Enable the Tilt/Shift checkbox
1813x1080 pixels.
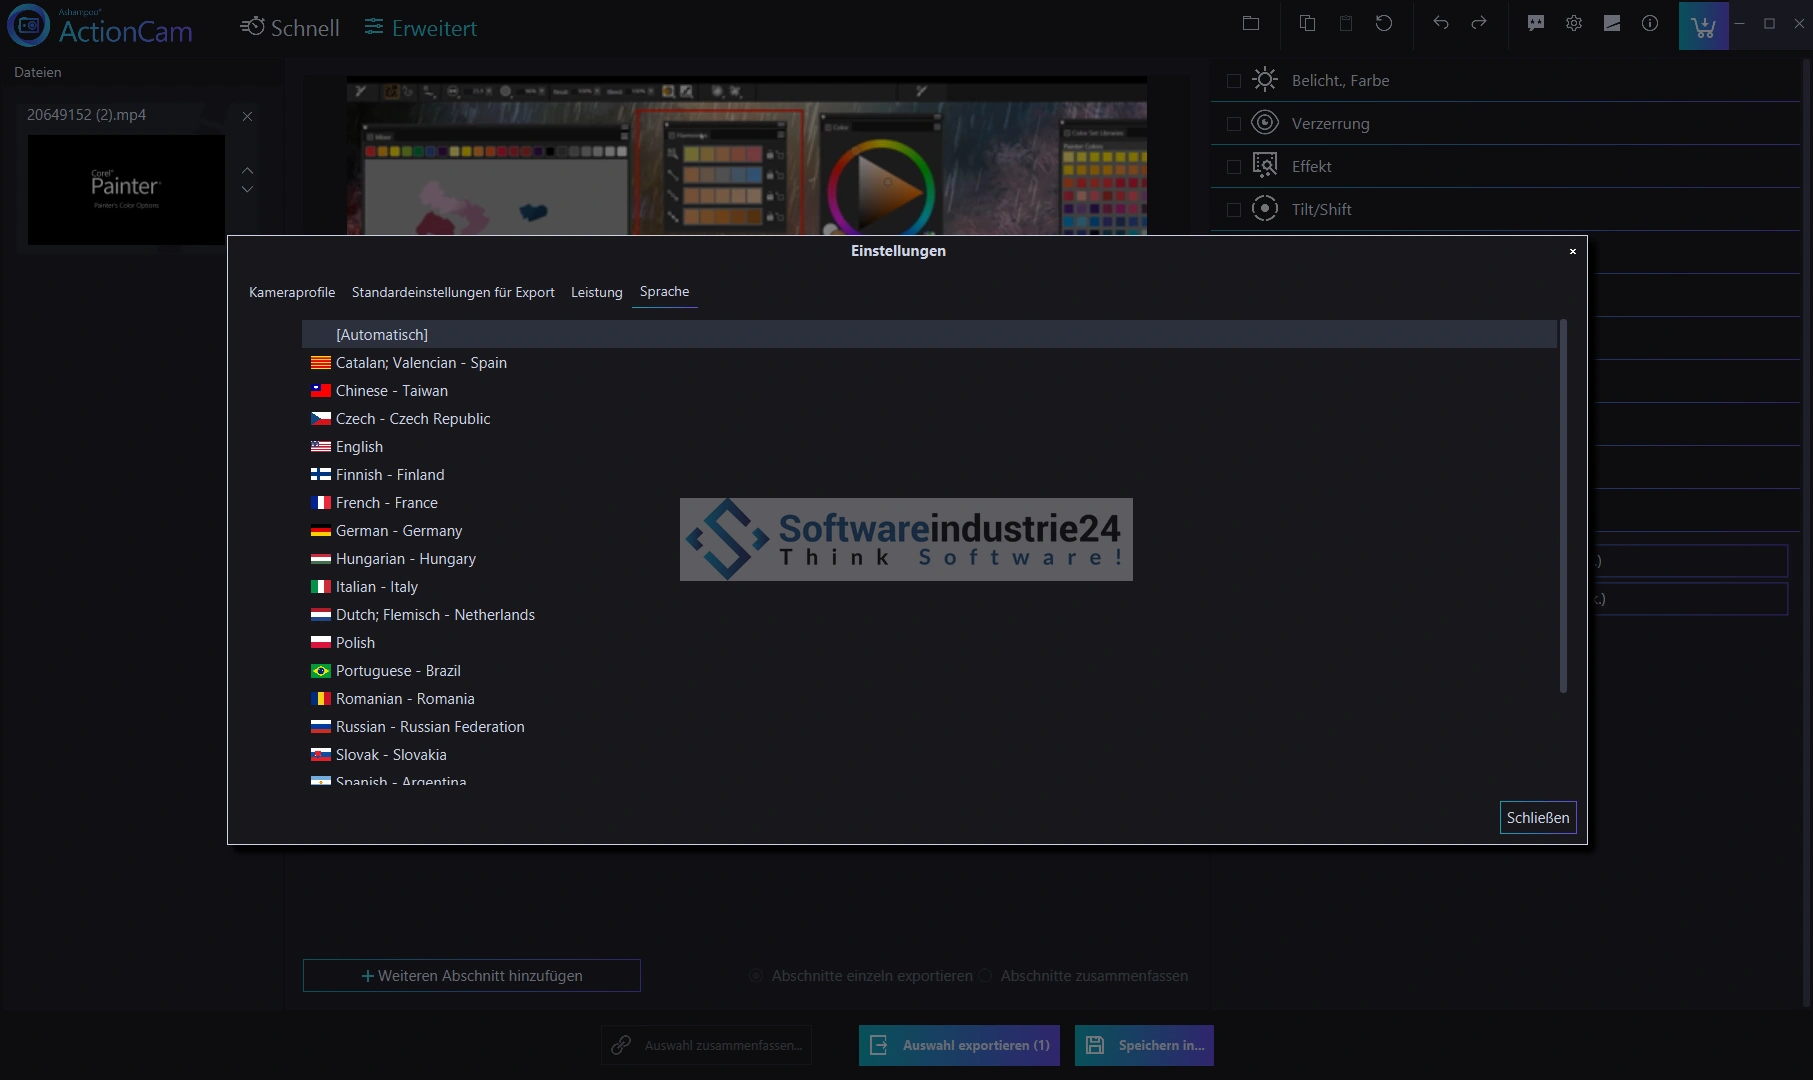(x=1234, y=210)
